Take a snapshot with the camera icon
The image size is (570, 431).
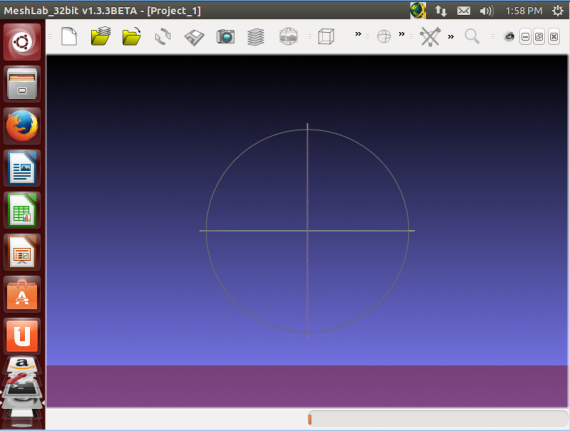(x=225, y=36)
